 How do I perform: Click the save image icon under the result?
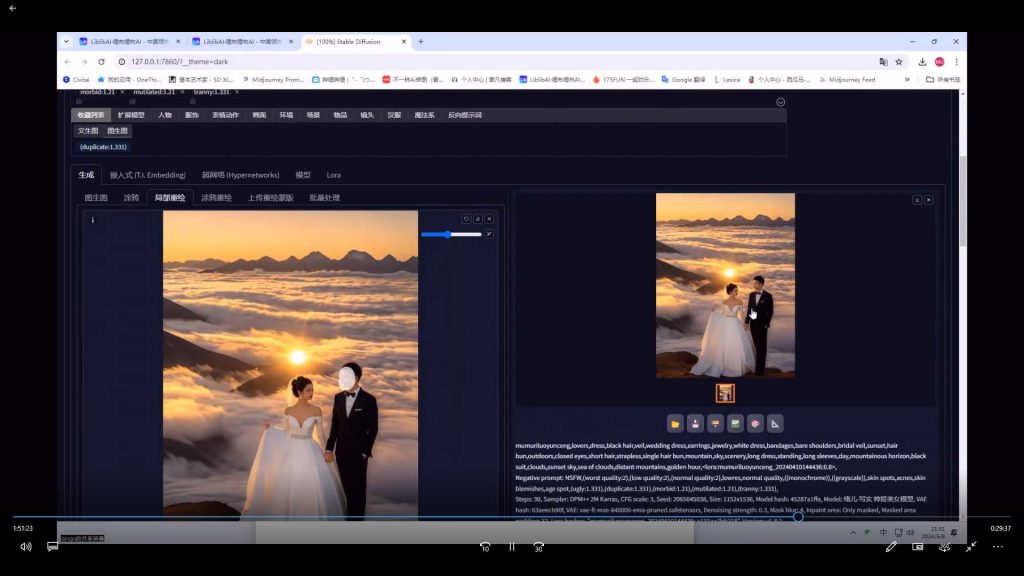(x=695, y=423)
